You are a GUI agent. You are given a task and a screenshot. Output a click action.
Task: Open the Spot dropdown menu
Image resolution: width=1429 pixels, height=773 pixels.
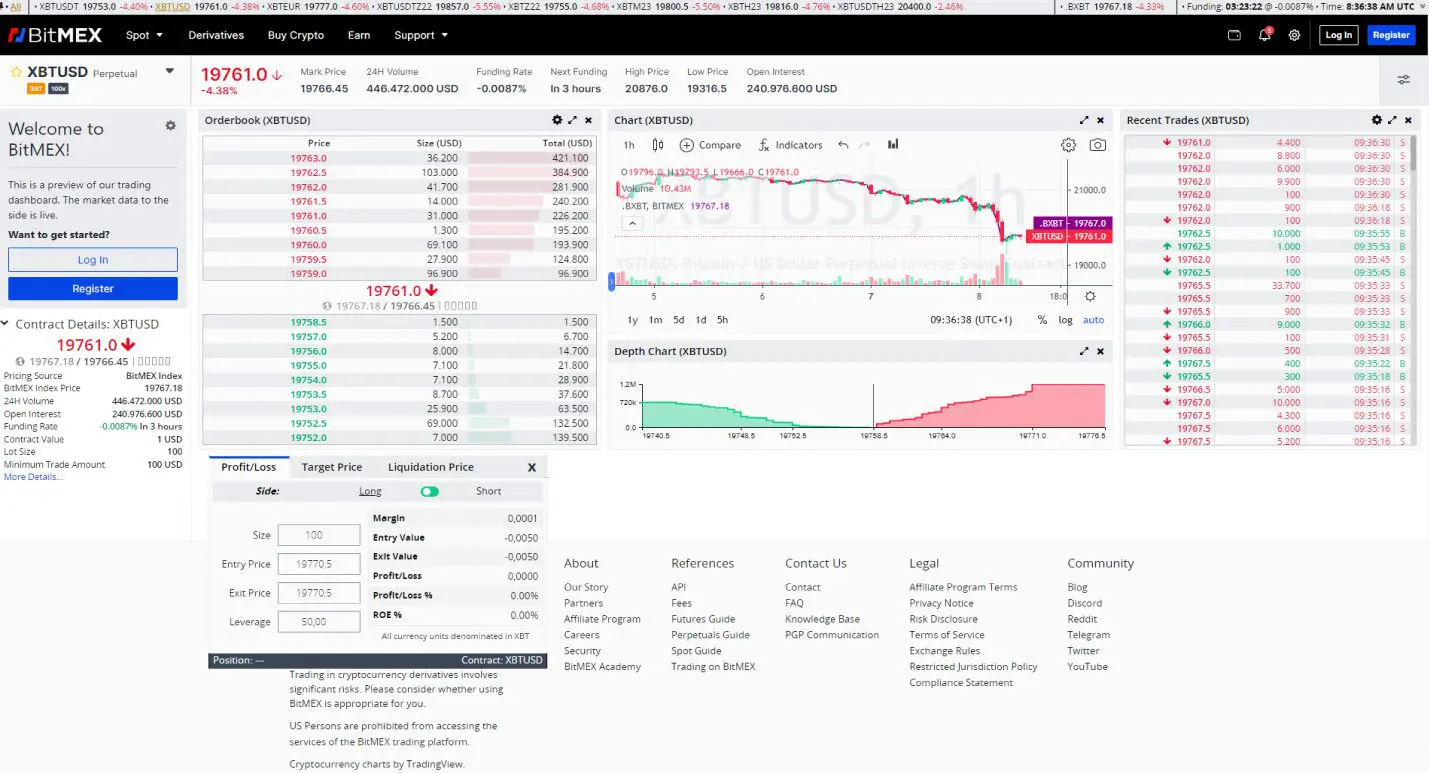pyautogui.click(x=144, y=35)
